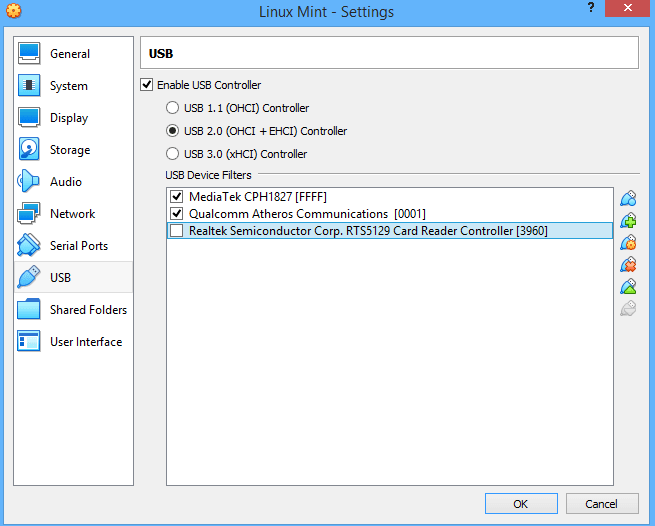The image size is (655, 526).
Task: Open System settings label
Action: (69, 86)
